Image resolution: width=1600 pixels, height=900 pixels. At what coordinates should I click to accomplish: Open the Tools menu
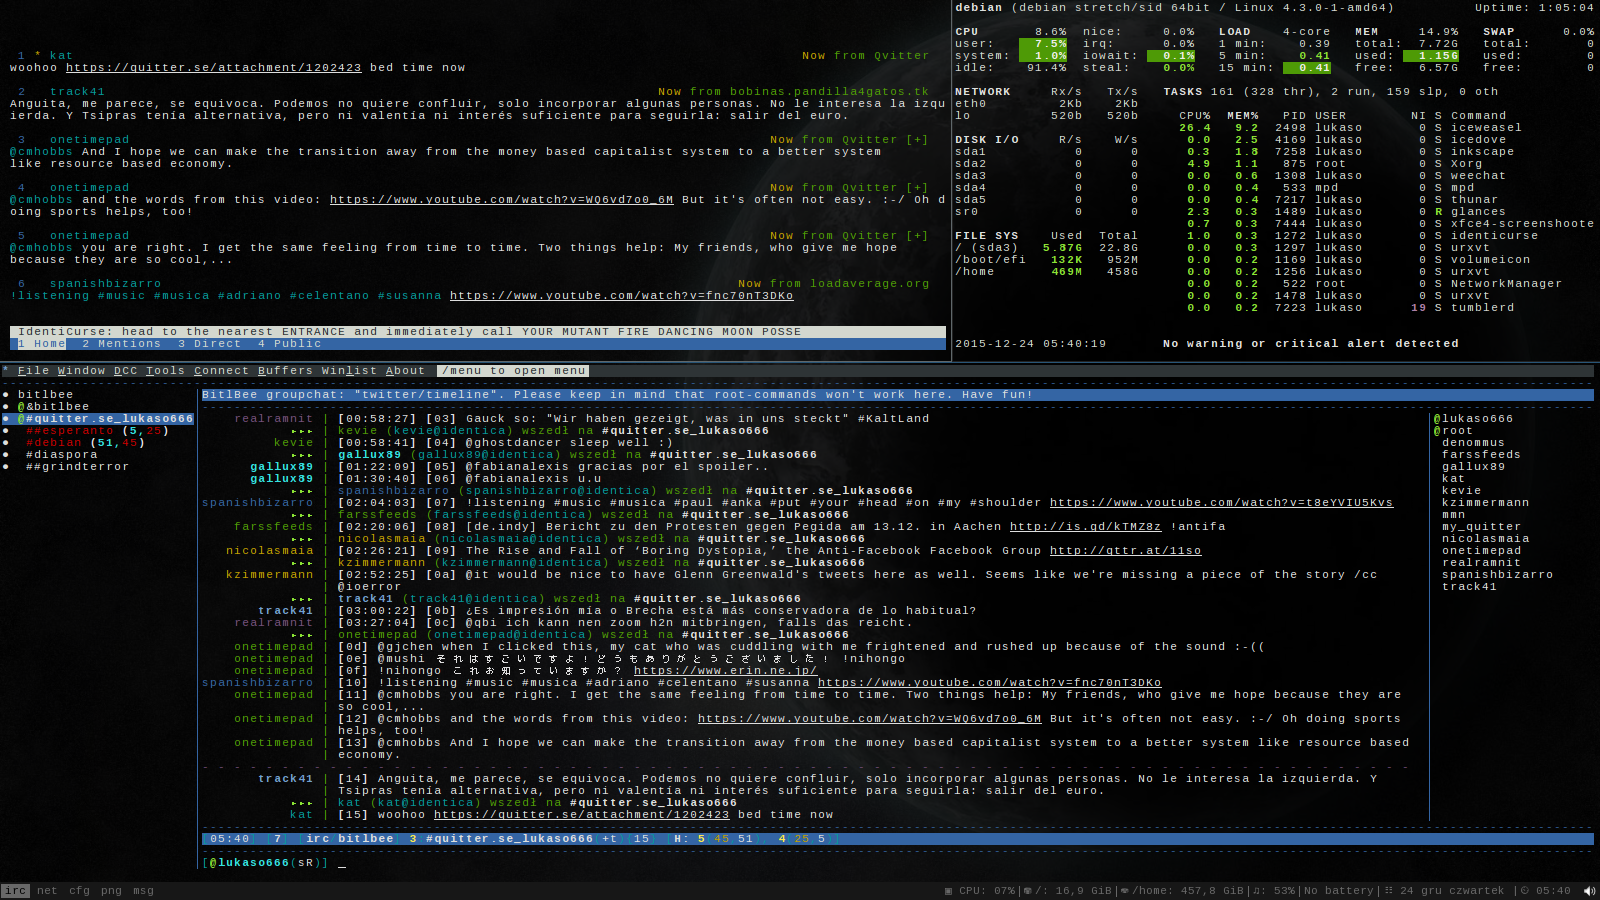click(x=165, y=371)
